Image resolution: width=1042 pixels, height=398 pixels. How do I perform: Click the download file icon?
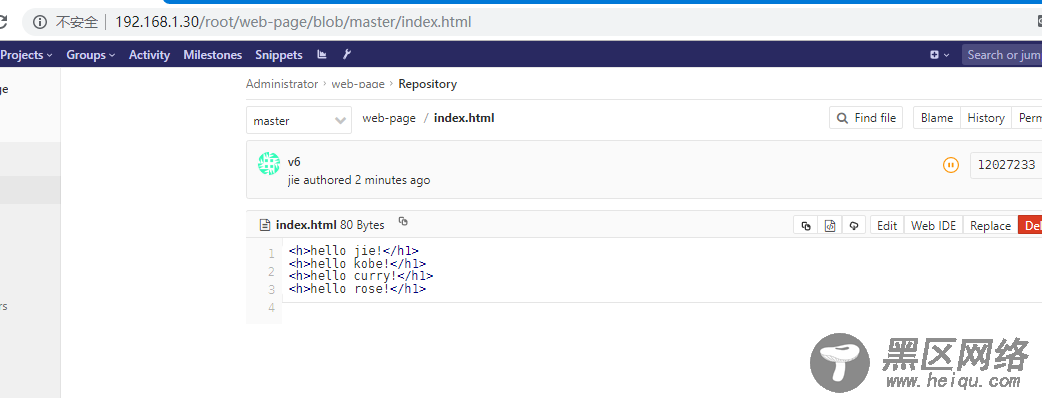pyautogui.click(x=854, y=225)
